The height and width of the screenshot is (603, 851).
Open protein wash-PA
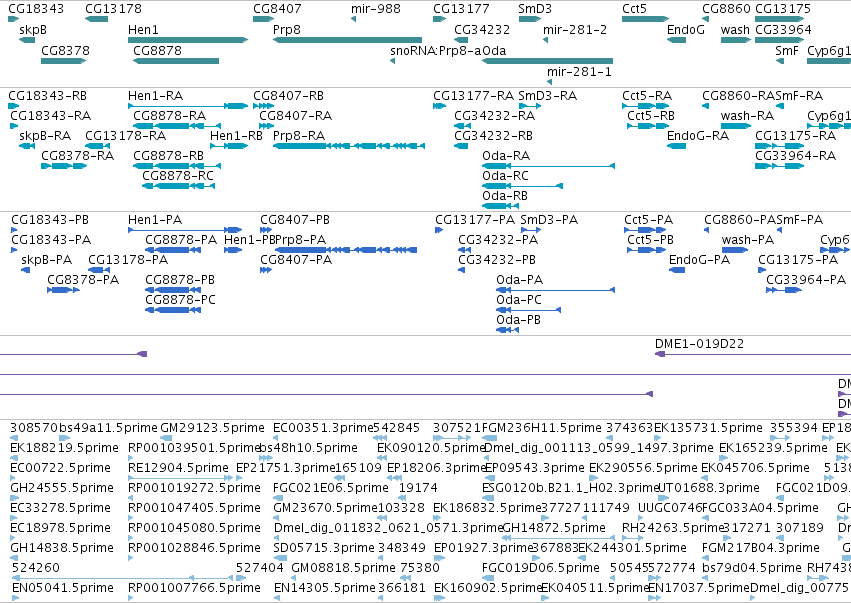point(748,240)
